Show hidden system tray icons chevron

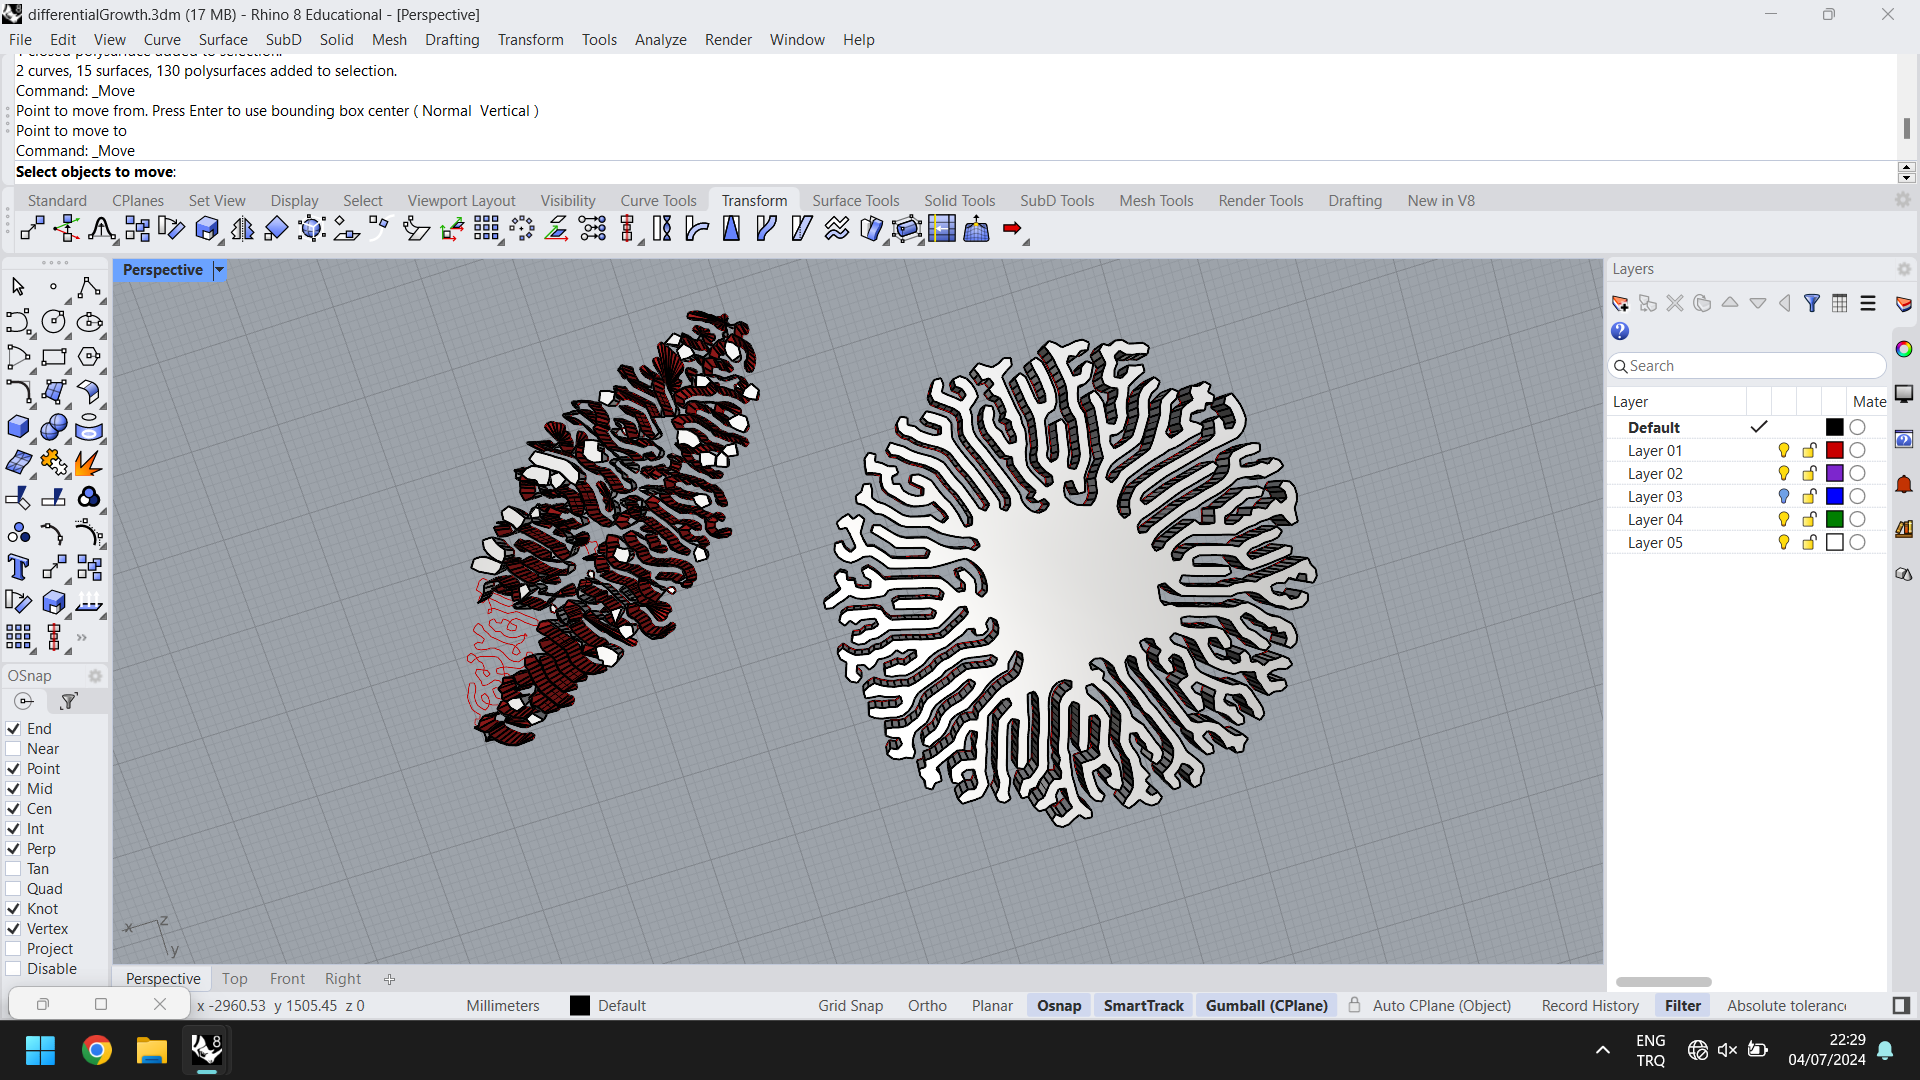click(x=1603, y=1050)
